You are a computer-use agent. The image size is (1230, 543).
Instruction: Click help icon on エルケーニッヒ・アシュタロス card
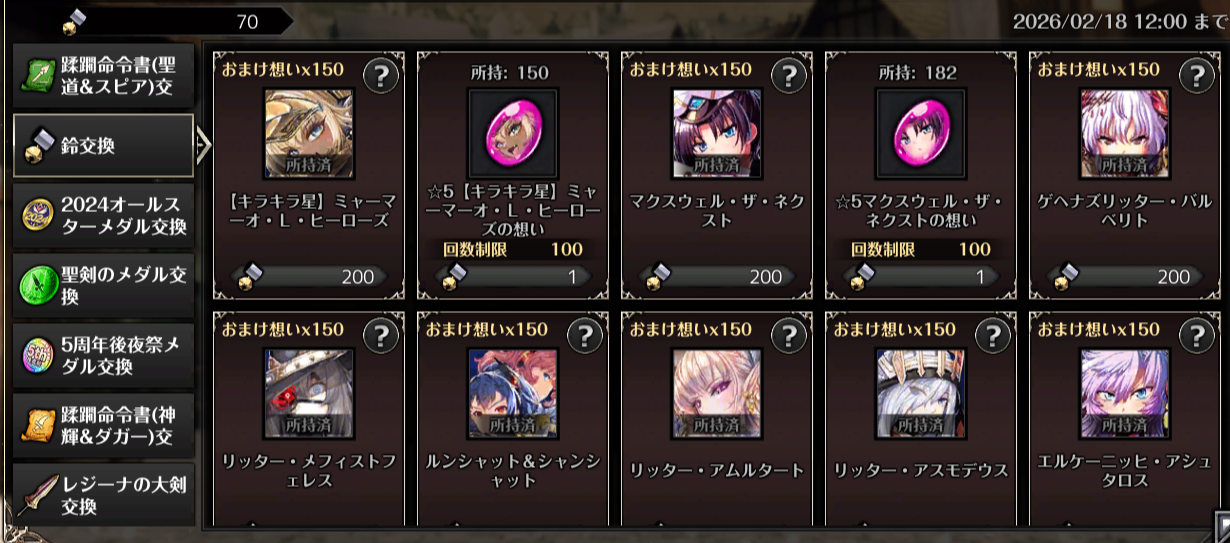pyautogui.click(x=1197, y=335)
